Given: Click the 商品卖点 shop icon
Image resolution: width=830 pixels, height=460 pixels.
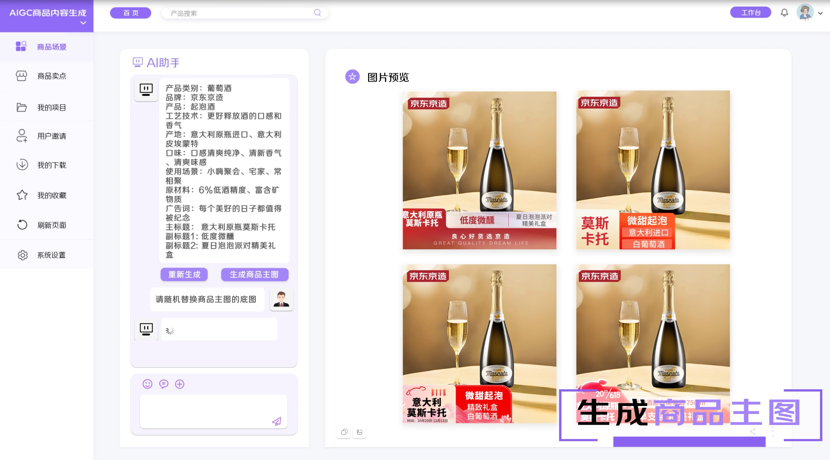Looking at the screenshot, I should pos(21,76).
